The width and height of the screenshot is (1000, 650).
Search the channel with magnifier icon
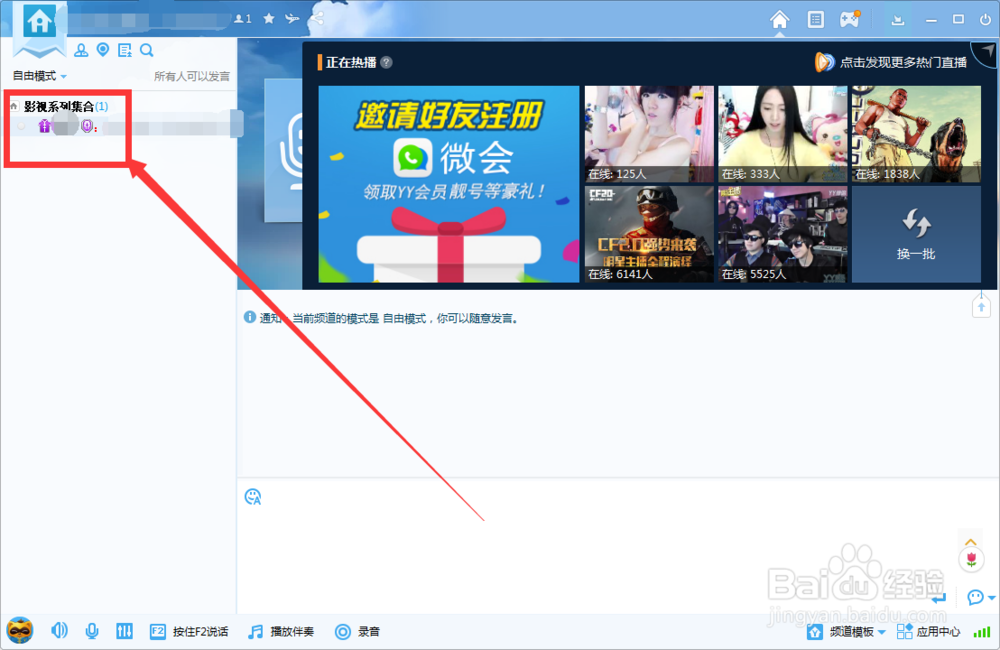pos(147,50)
